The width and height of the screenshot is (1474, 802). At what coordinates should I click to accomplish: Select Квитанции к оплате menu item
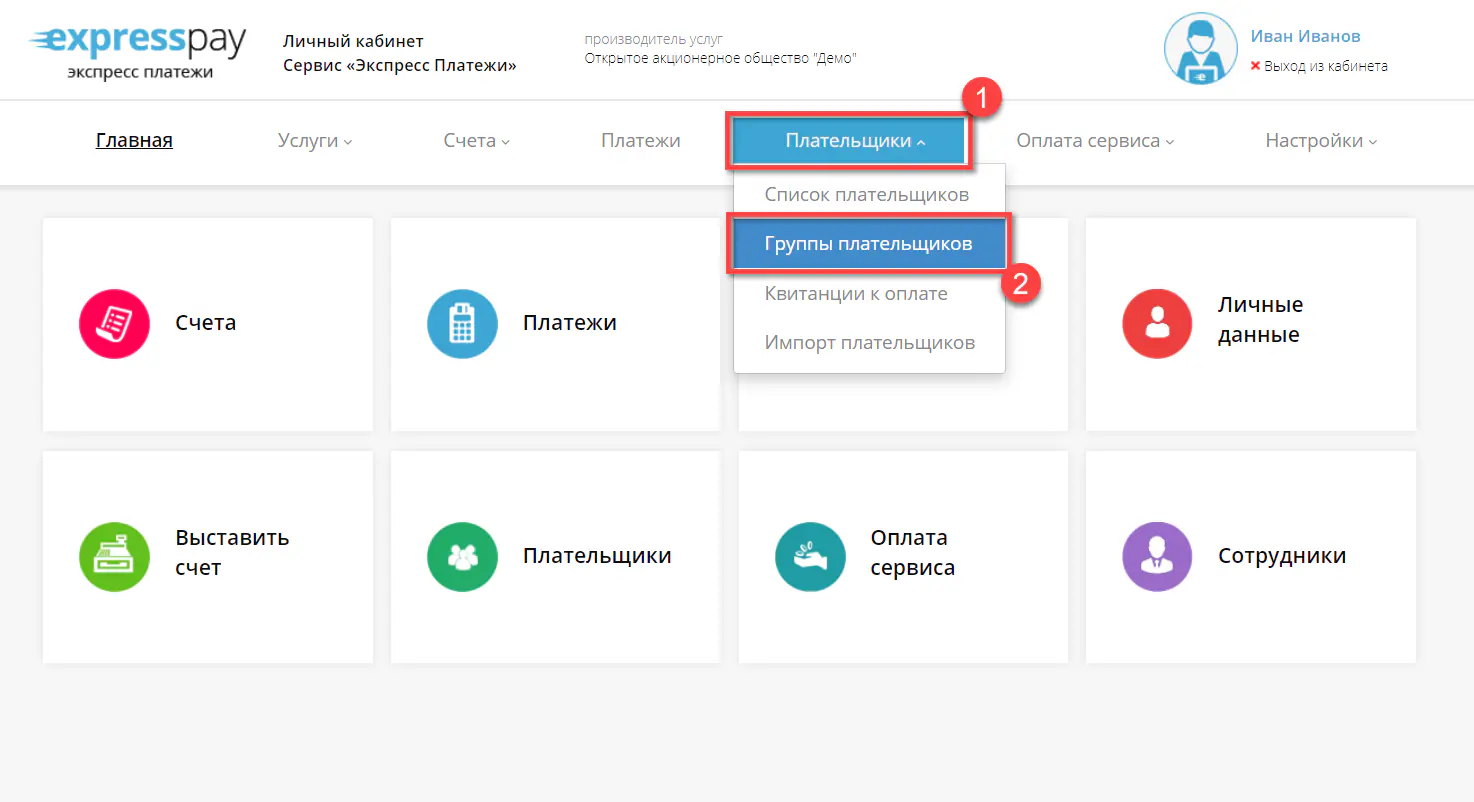[x=855, y=294]
